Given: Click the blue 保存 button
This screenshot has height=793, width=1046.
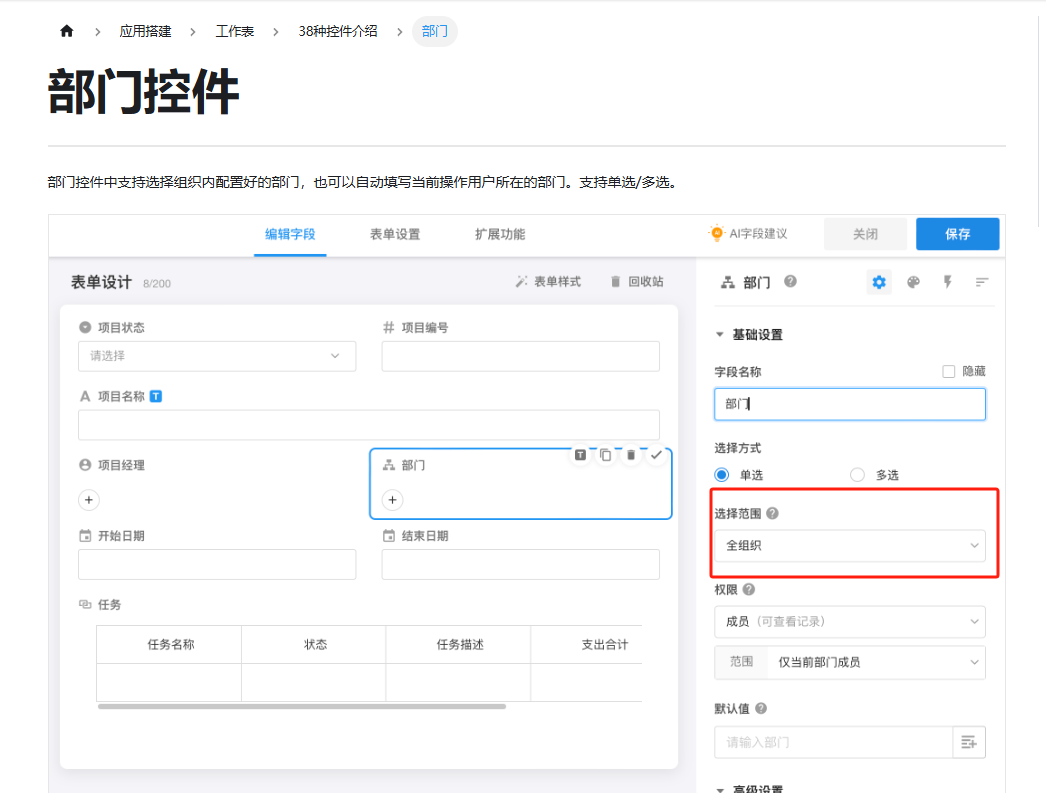Looking at the screenshot, I should (957, 234).
